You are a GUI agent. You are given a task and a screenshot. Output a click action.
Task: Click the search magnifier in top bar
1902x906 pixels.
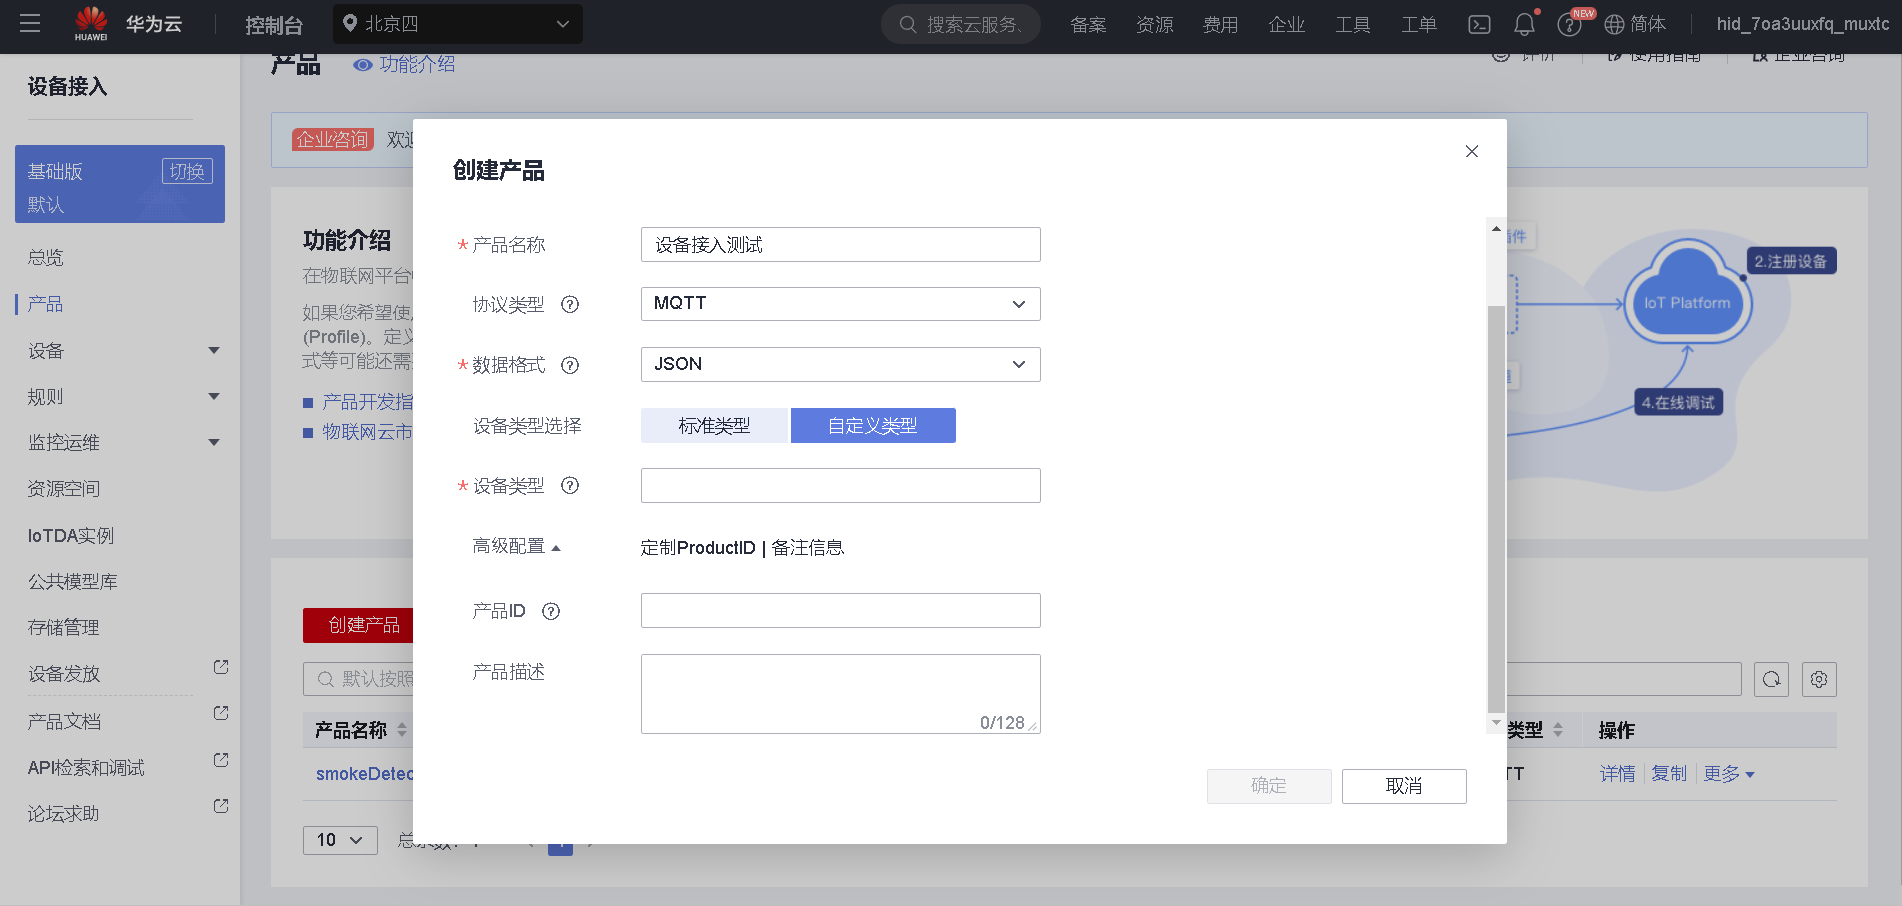point(908,24)
